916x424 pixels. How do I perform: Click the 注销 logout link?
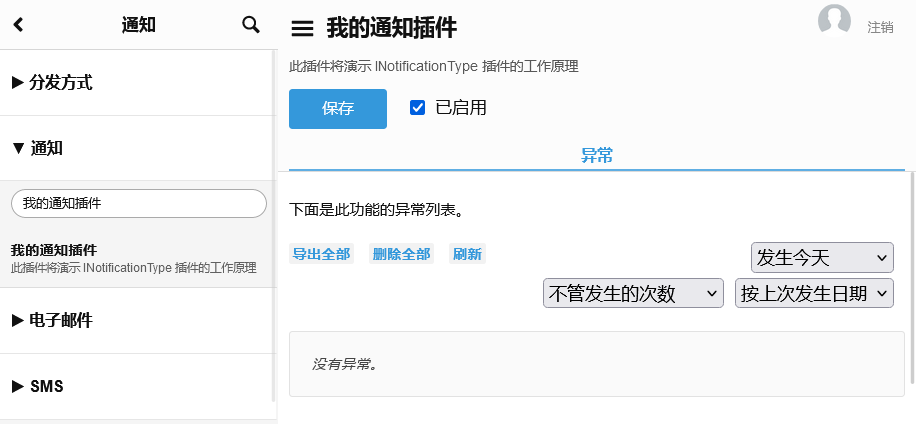pyautogui.click(x=880, y=27)
